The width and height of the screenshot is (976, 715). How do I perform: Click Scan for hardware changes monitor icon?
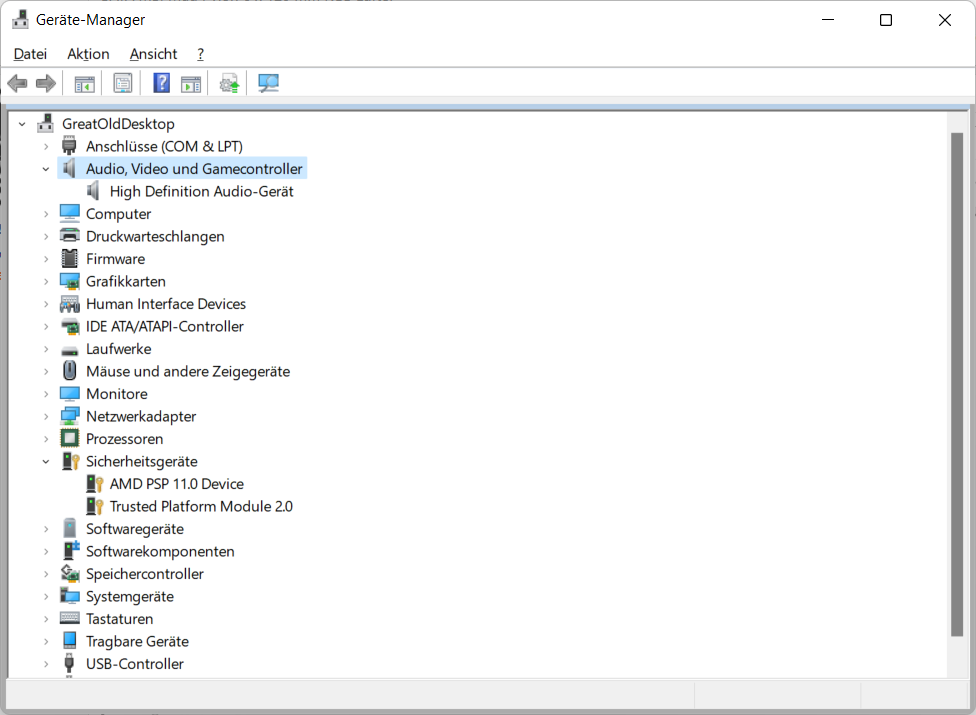coord(268,83)
